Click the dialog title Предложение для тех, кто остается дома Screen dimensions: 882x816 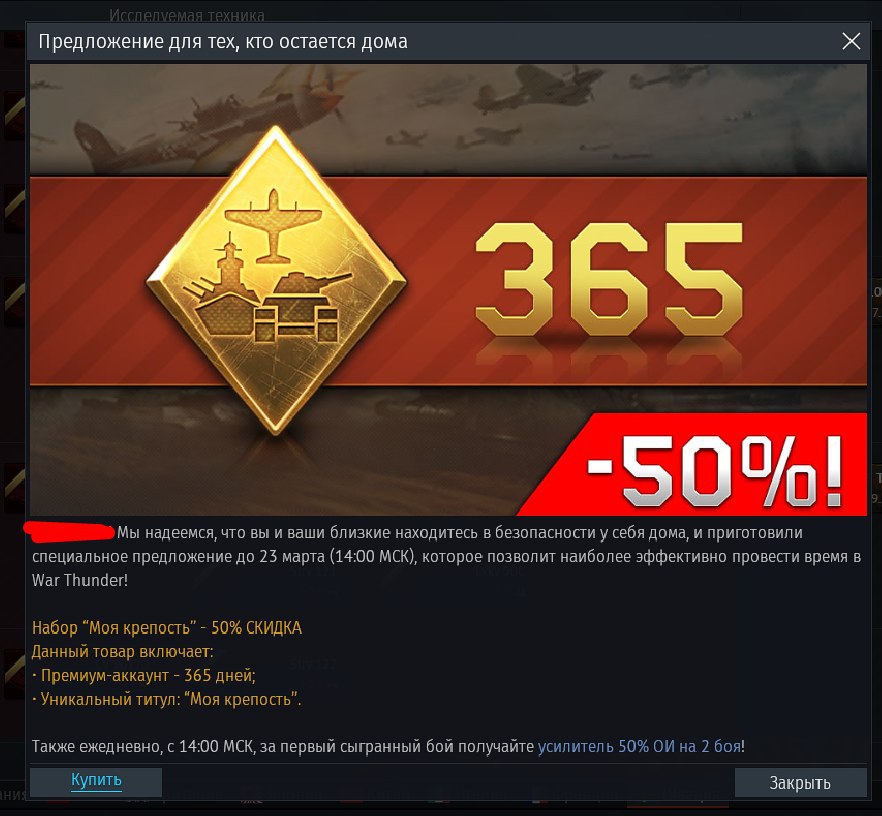pos(223,42)
